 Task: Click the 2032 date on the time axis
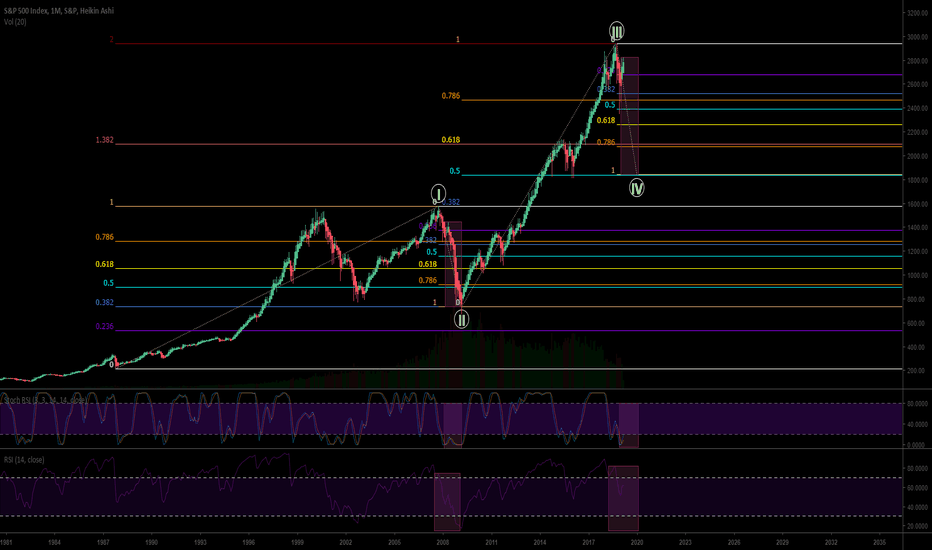pos(831,542)
